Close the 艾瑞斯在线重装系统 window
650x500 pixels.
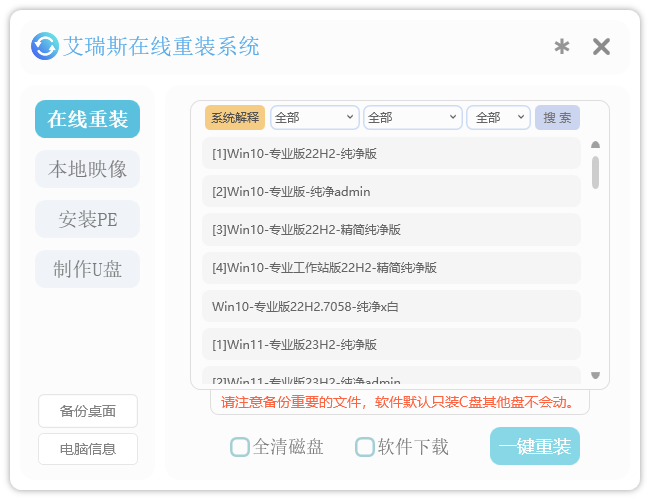pos(601,46)
